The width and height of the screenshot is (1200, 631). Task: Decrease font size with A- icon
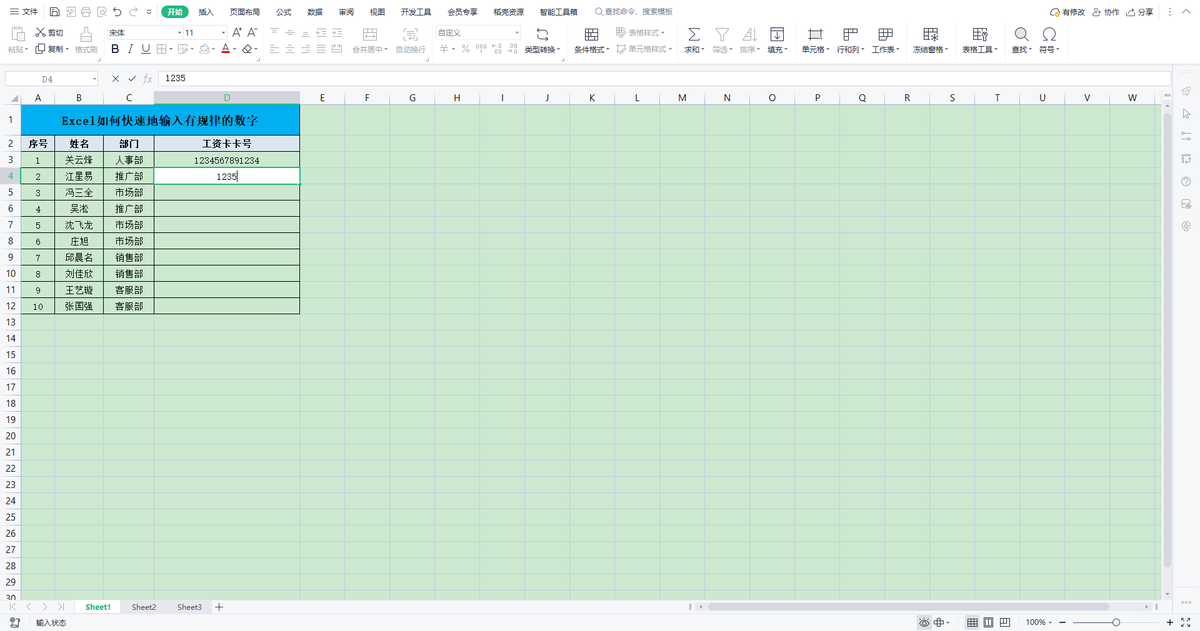251,33
